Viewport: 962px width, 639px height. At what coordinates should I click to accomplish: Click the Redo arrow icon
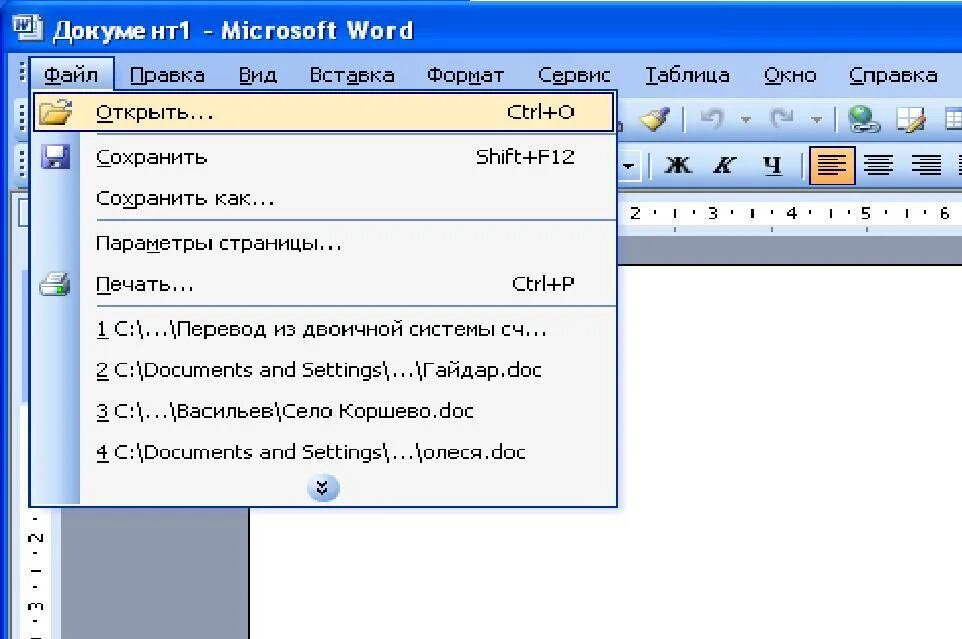pos(782,118)
